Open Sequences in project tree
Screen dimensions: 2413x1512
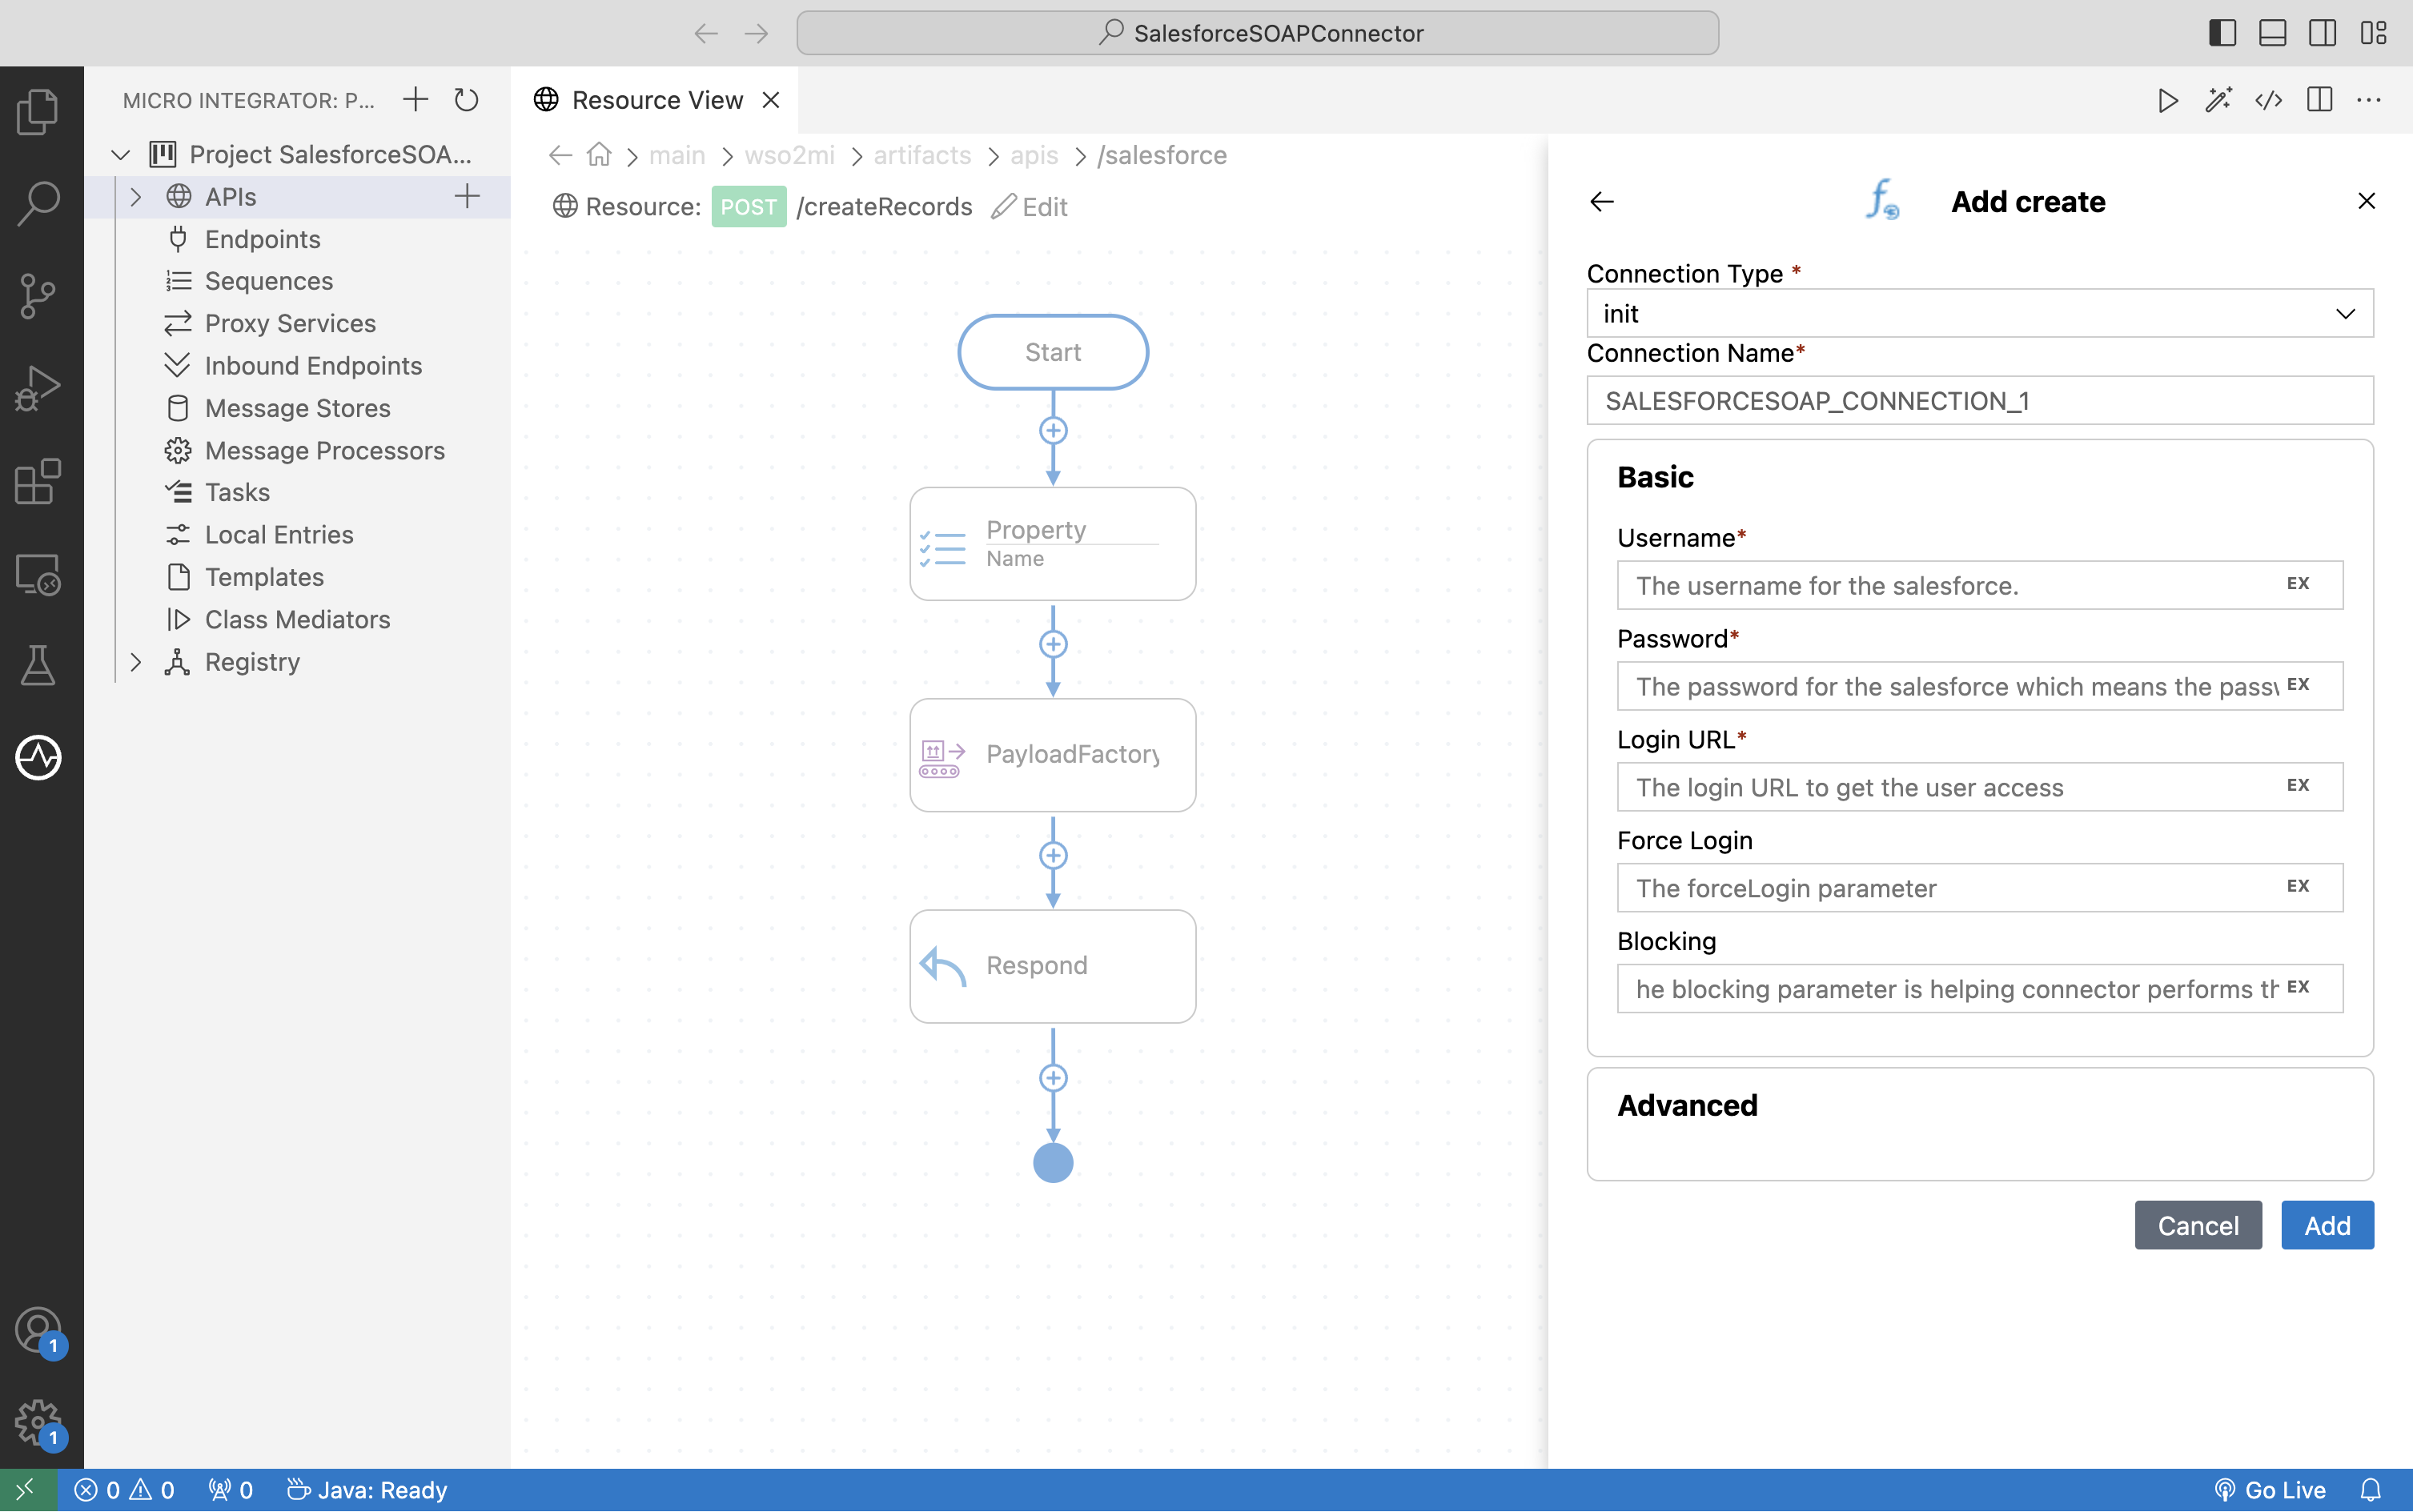(x=268, y=281)
